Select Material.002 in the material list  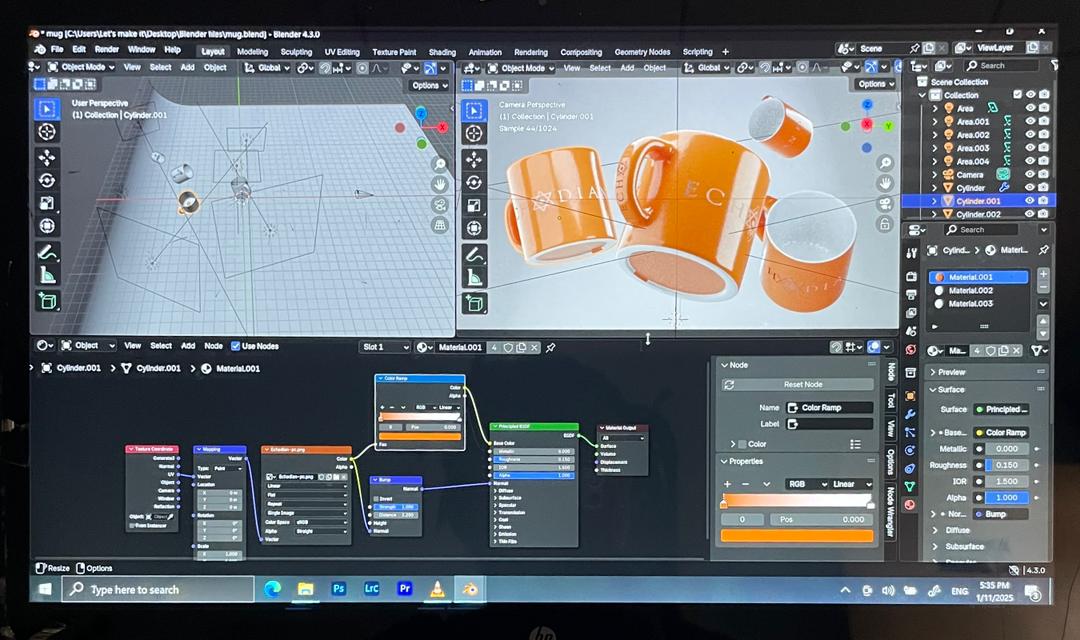tap(979, 291)
